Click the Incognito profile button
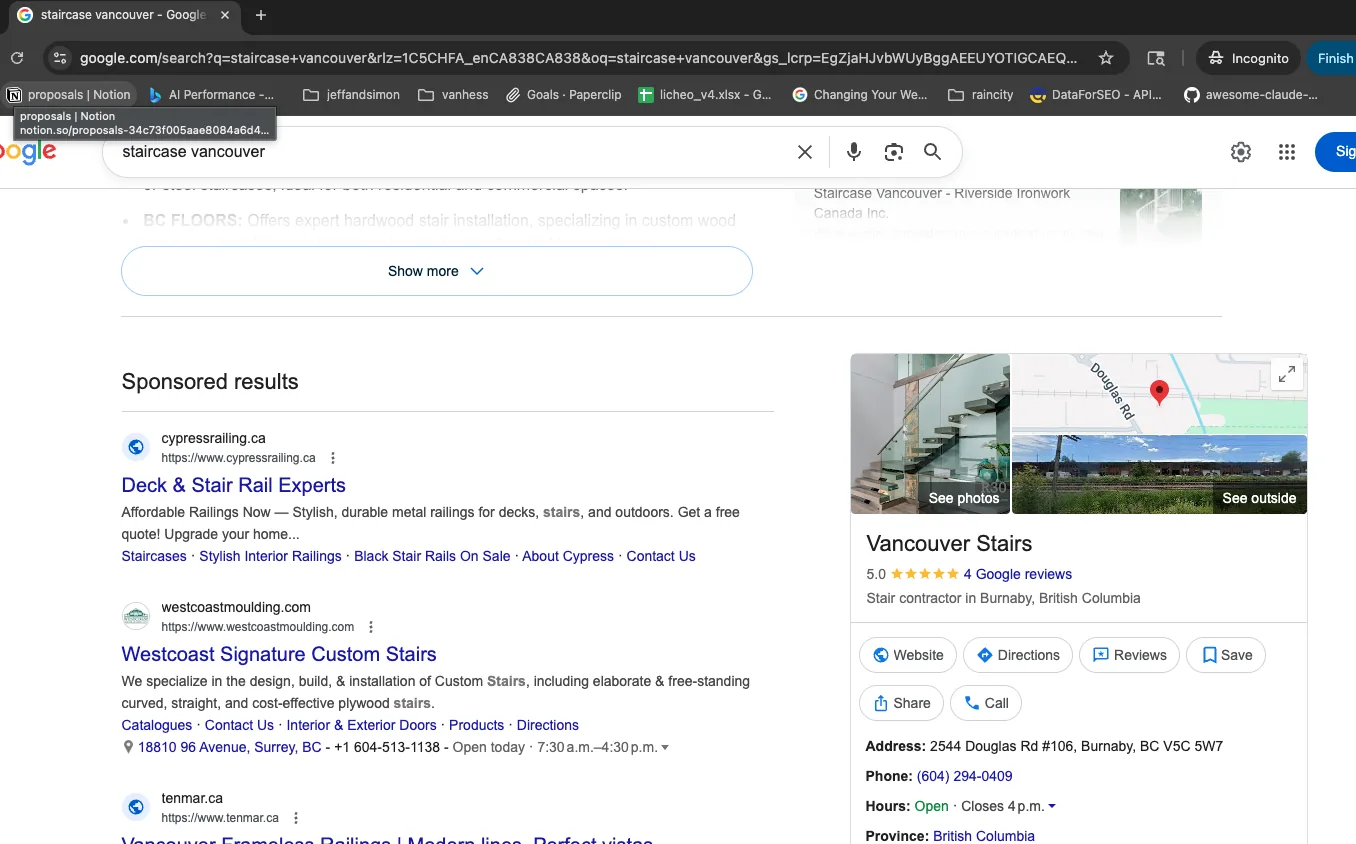1356x844 pixels. tap(1248, 58)
